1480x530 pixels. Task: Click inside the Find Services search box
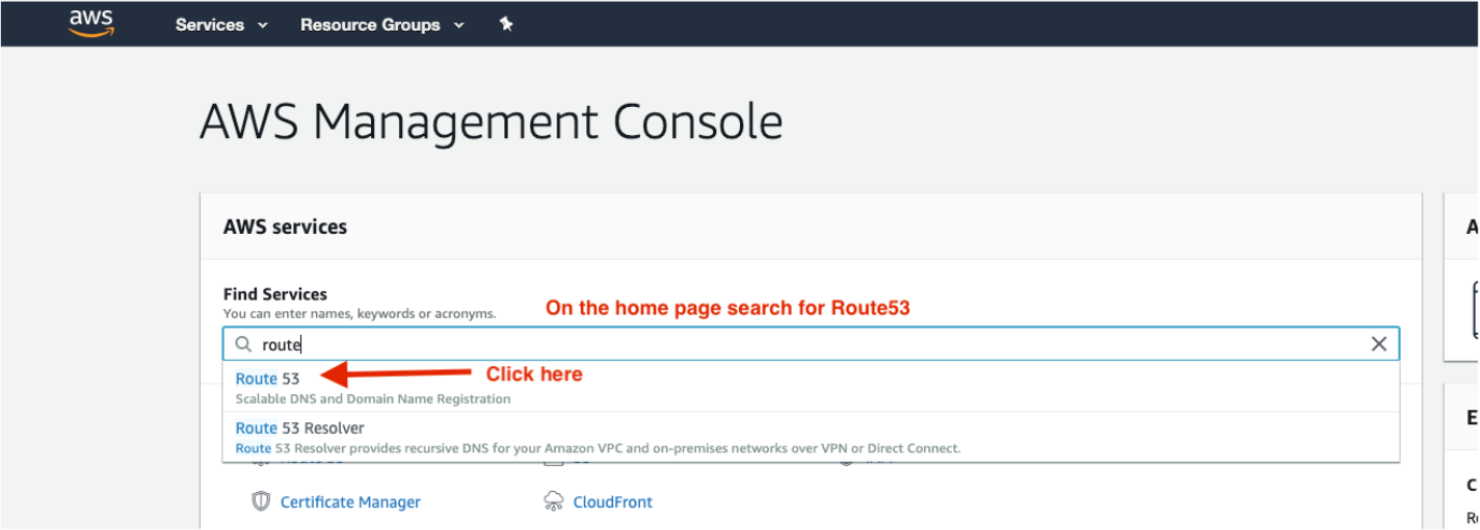tap(811, 344)
